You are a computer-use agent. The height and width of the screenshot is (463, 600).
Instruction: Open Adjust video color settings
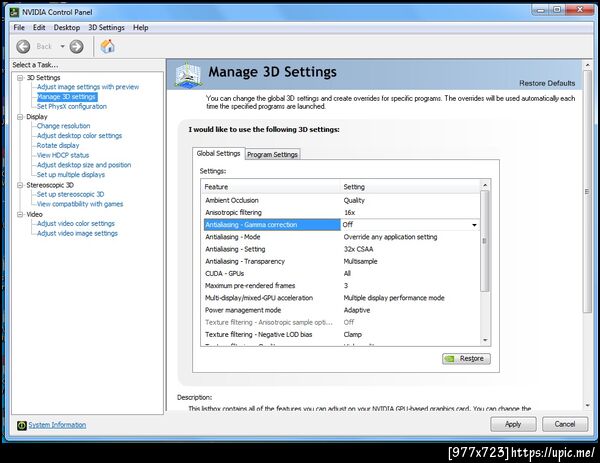tap(75, 223)
